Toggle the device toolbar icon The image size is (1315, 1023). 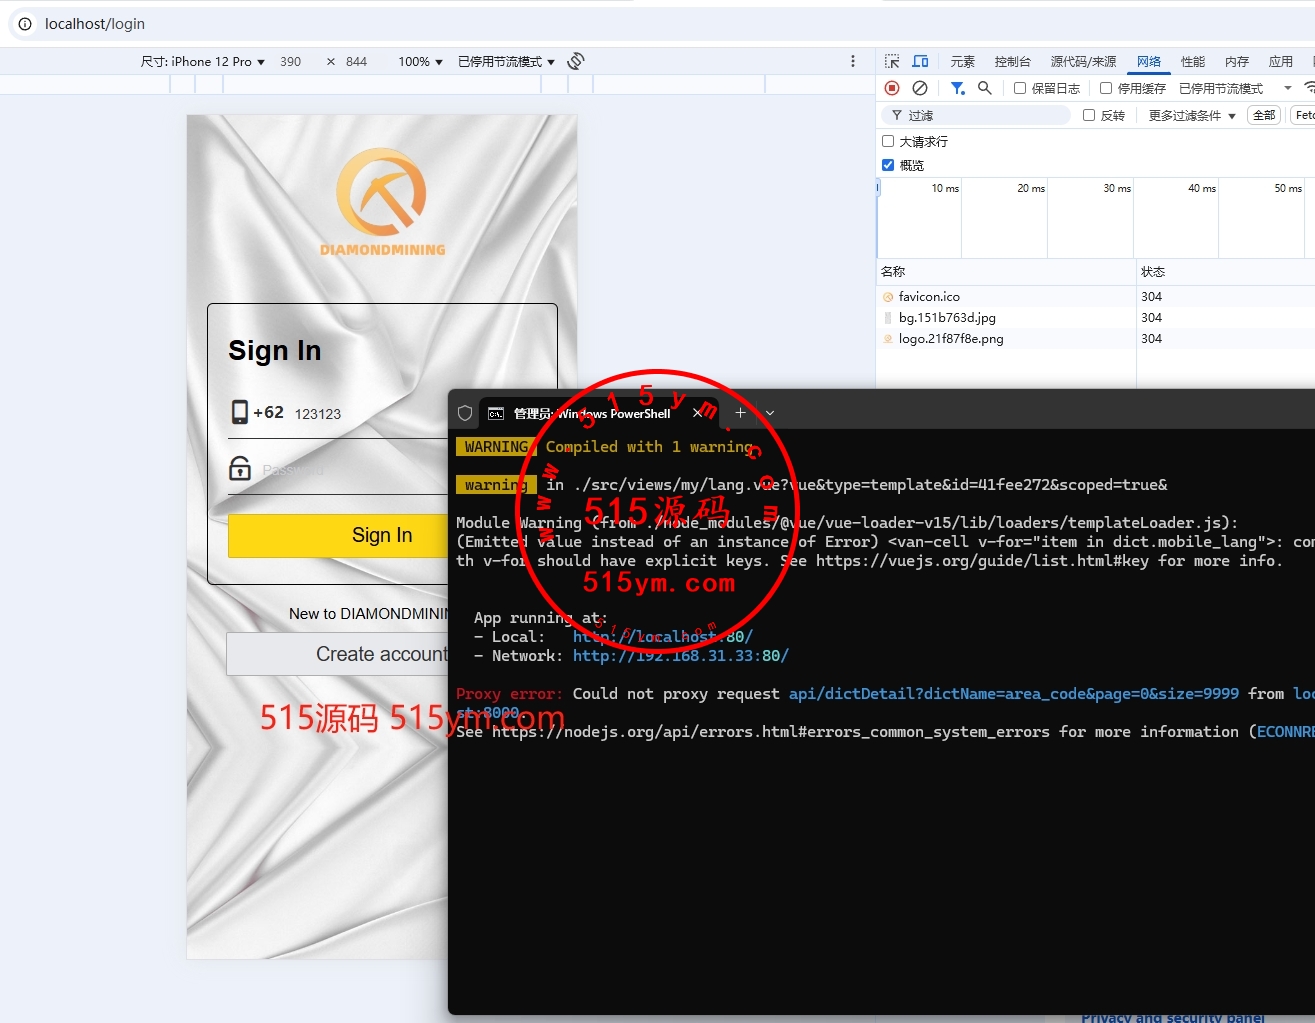(920, 61)
